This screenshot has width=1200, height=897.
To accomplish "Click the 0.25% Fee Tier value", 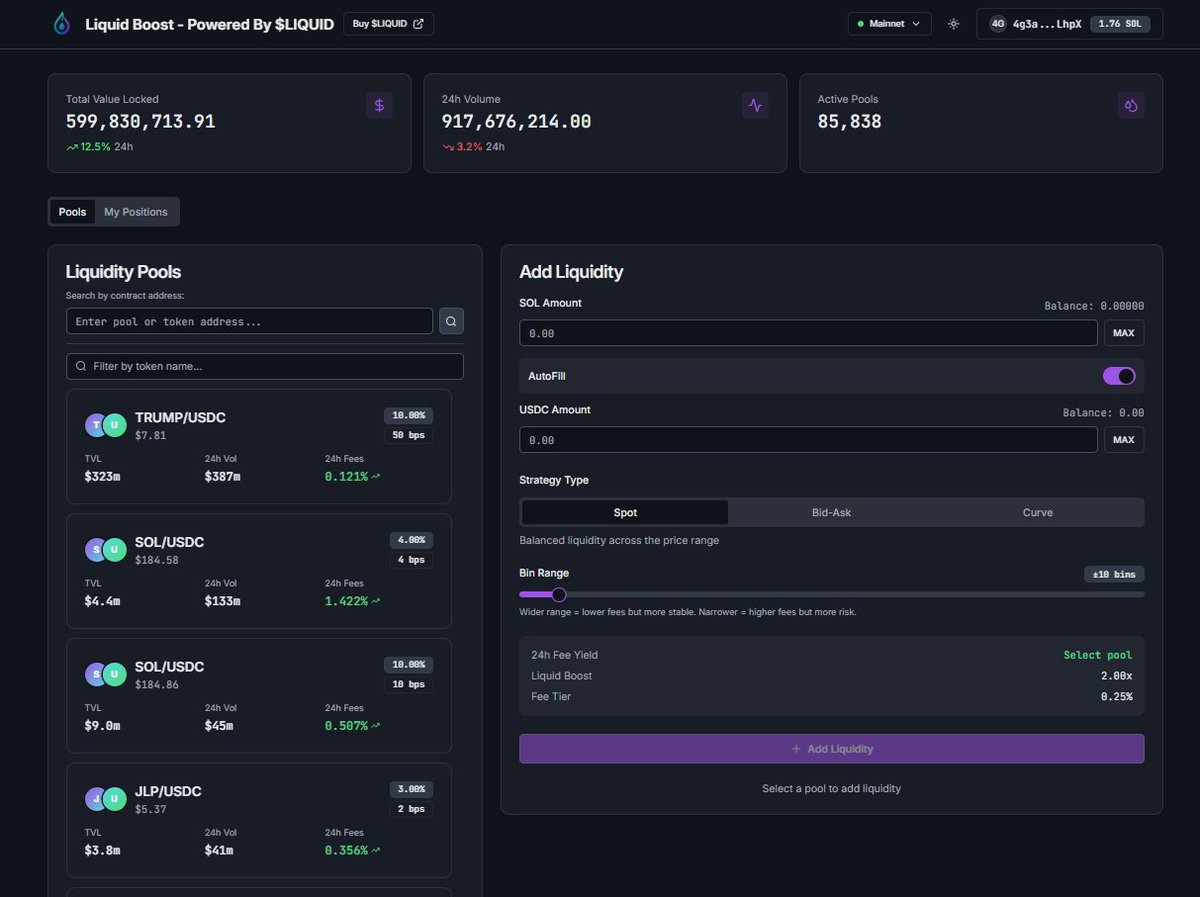I will coord(1117,696).
